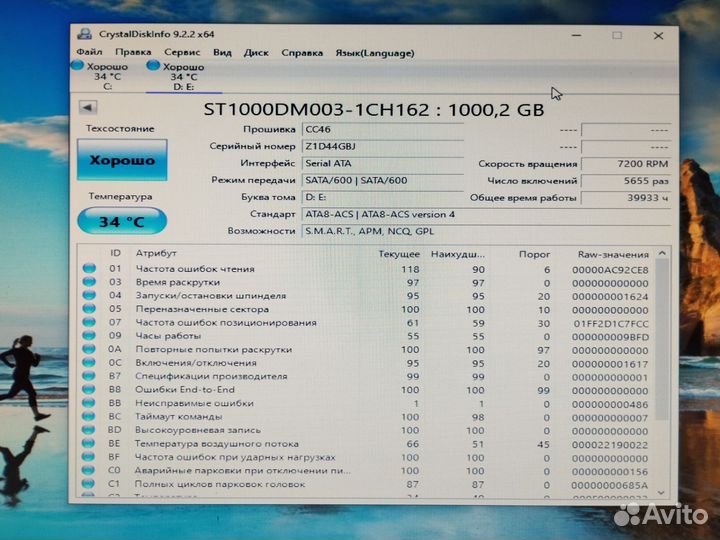The width and height of the screenshot is (720, 540).
Task: Select the Частота ошибок чтения row
Action: pyautogui.click(x=366, y=269)
